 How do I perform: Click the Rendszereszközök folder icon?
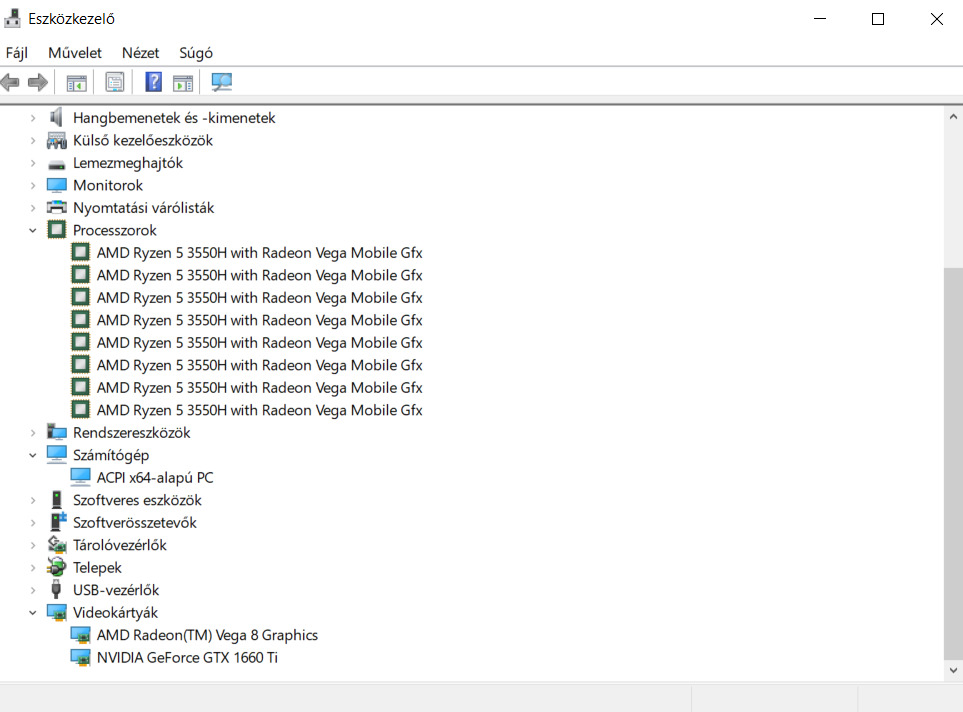click(57, 432)
